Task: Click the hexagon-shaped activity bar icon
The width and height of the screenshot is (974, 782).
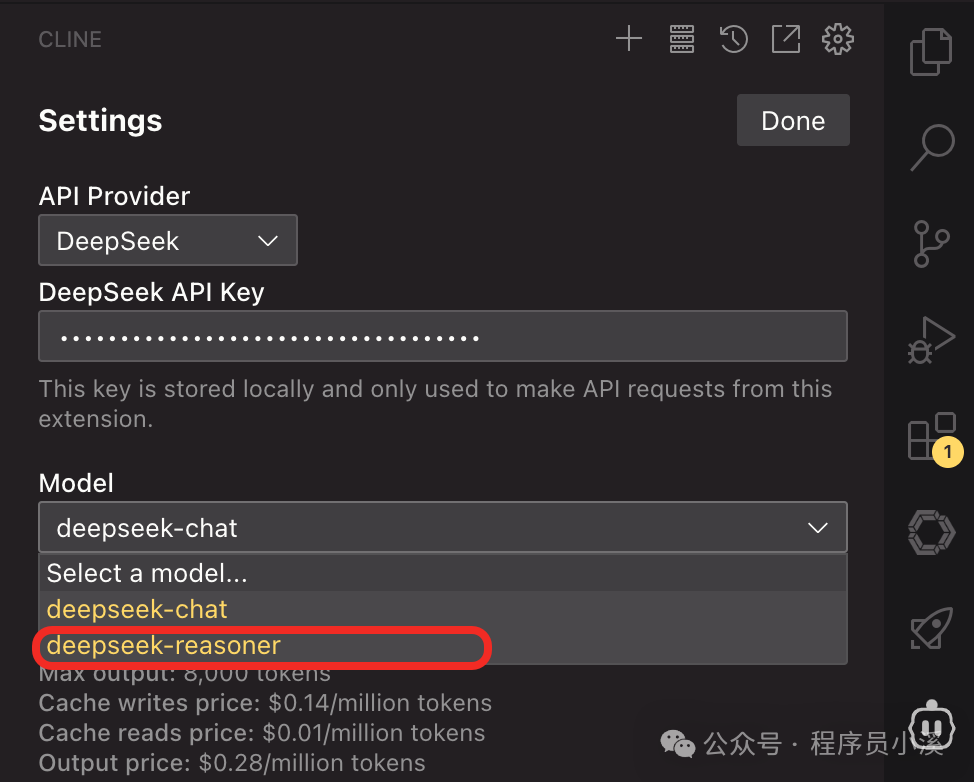Action: click(x=931, y=531)
